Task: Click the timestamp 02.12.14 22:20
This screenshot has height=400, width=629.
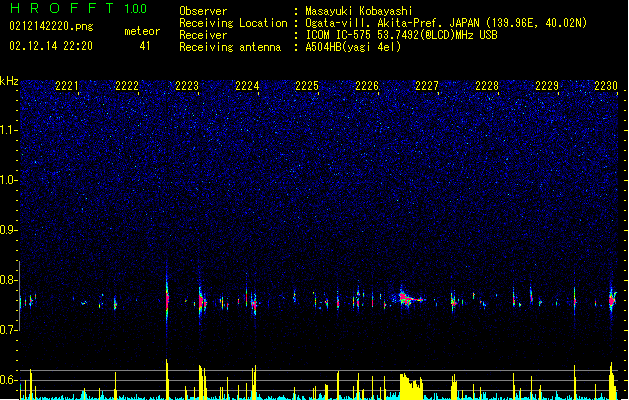Action: [x=51, y=46]
